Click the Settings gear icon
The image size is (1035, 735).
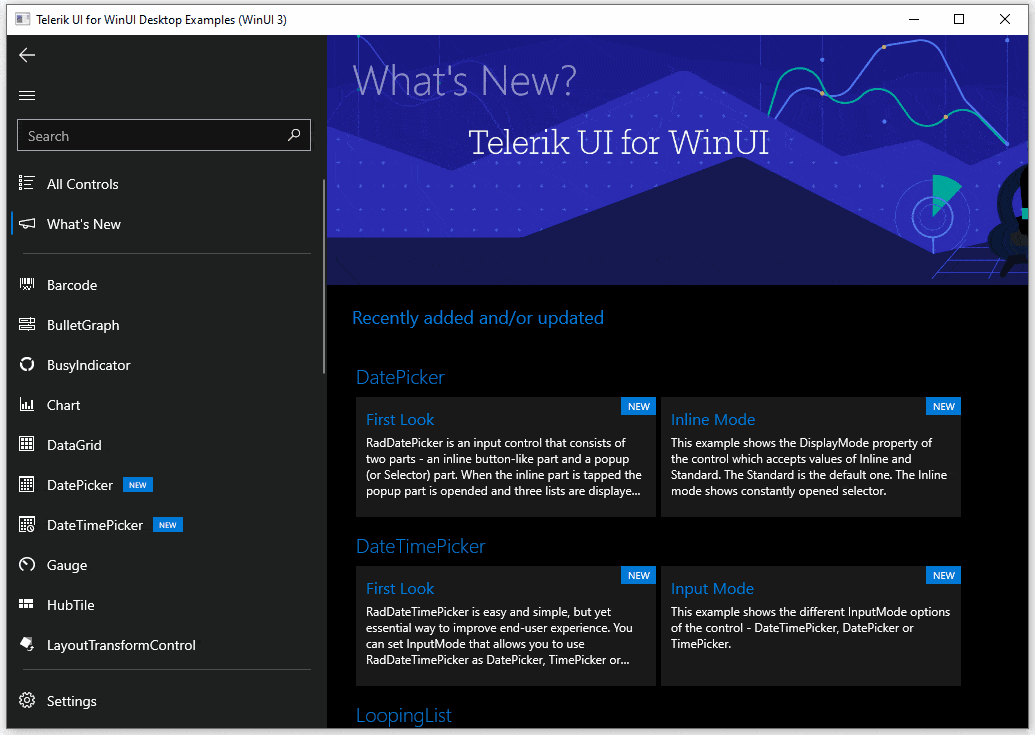point(26,700)
